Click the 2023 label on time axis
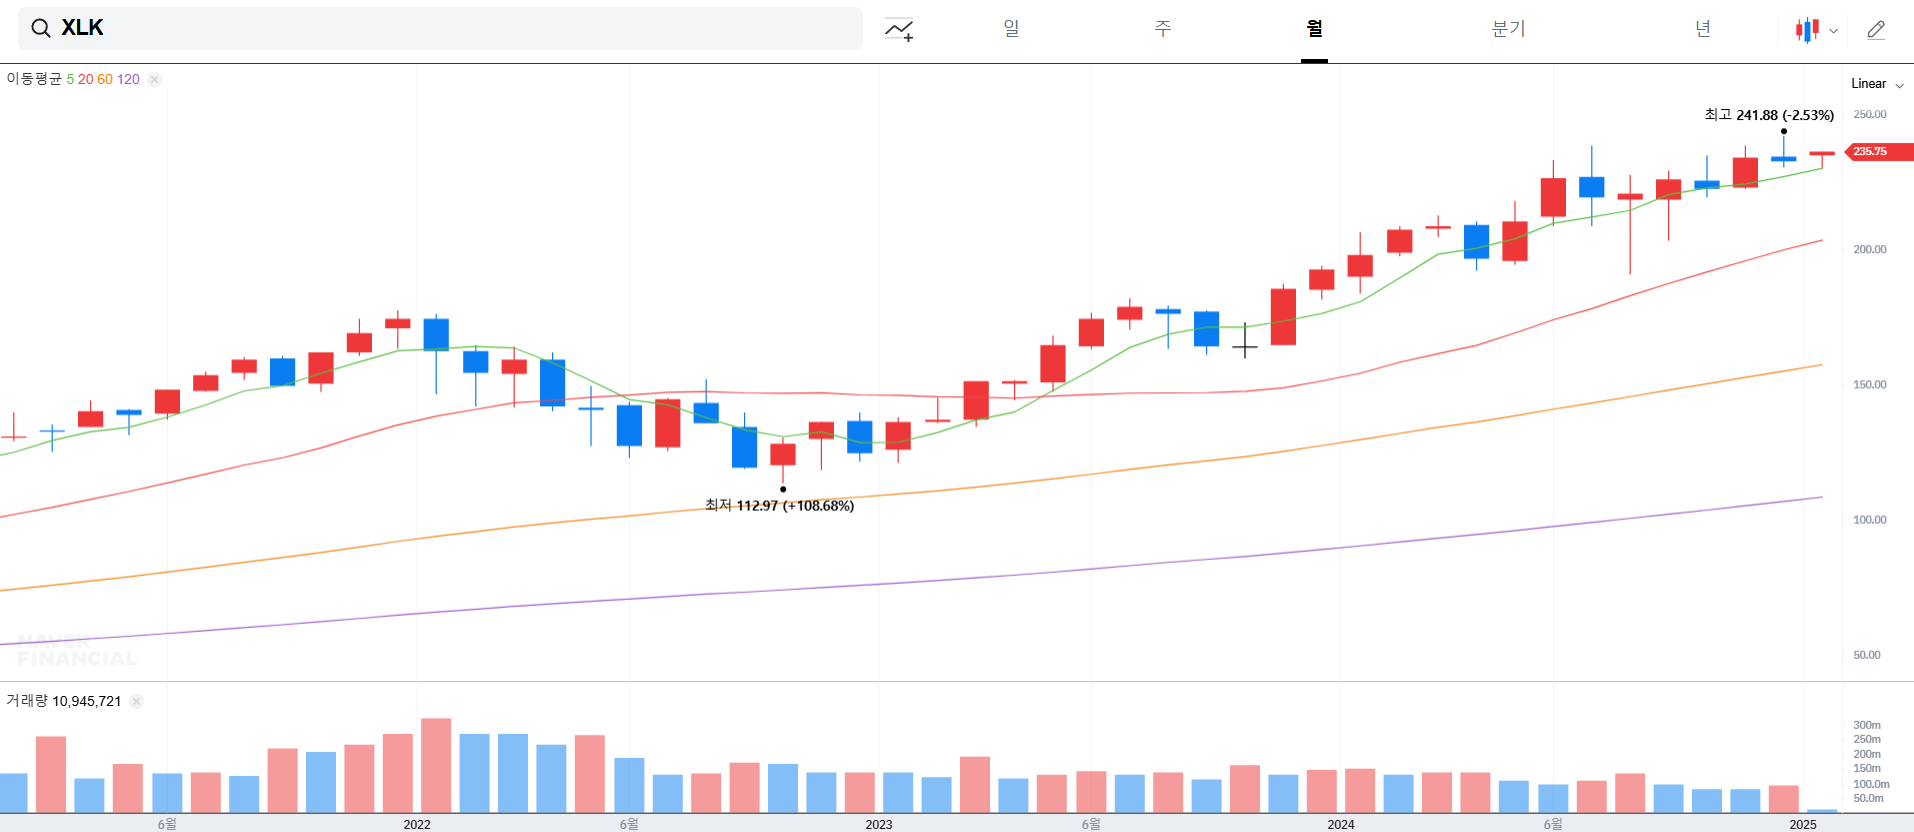The width and height of the screenshot is (1914, 832). click(879, 824)
